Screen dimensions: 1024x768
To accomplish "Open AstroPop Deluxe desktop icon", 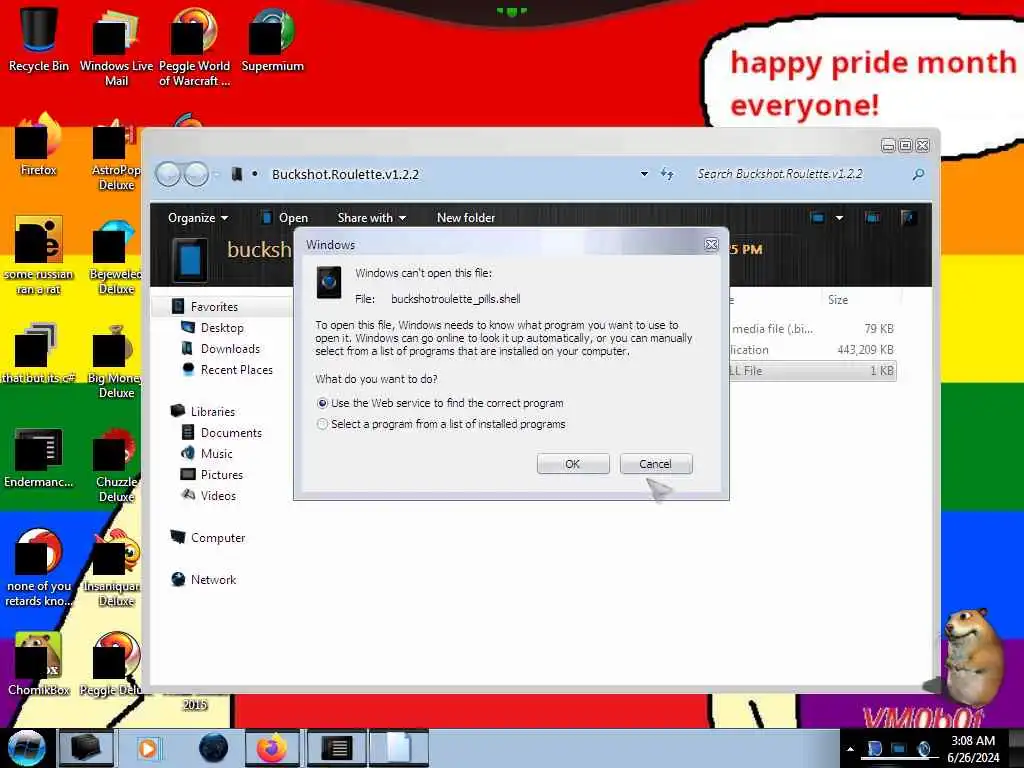I will click(x=116, y=154).
